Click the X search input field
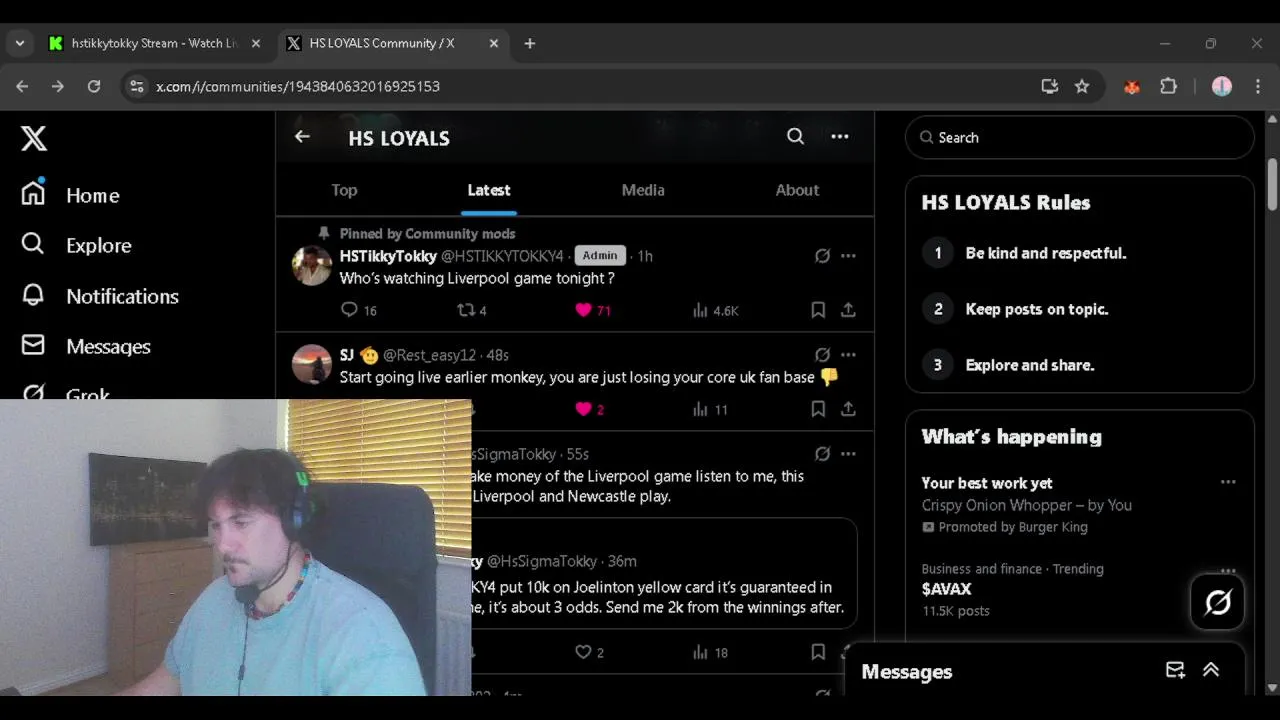This screenshot has height=720, width=1280. pos(1080,137)
